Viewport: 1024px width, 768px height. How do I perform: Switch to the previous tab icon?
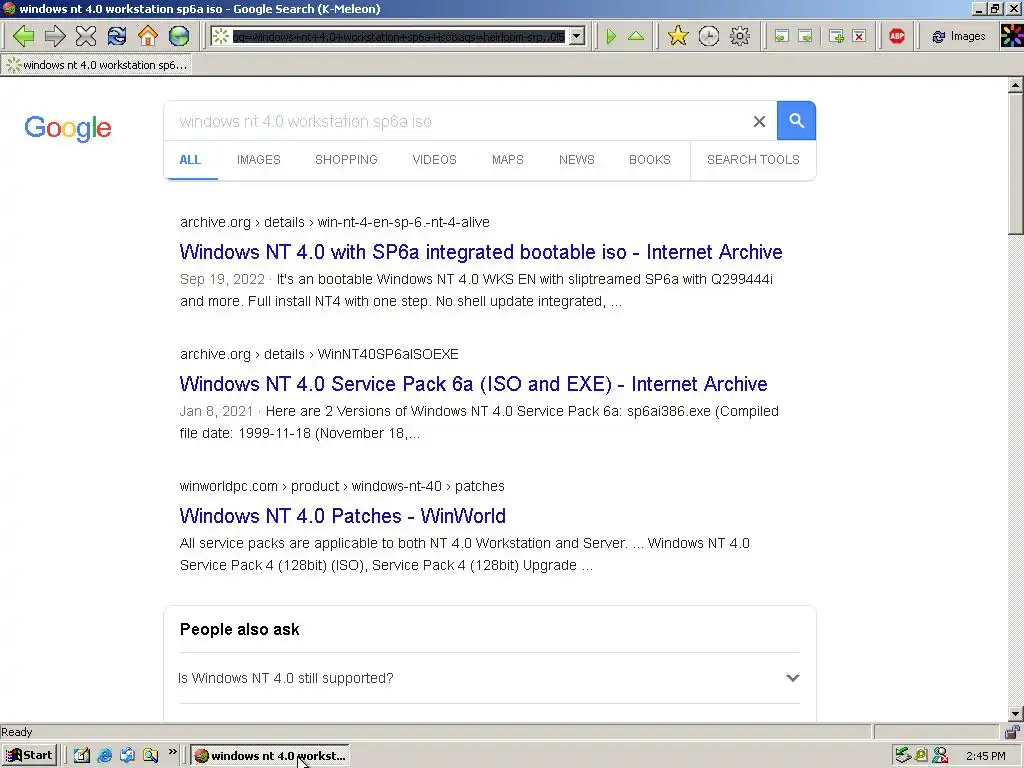[781, 36]
